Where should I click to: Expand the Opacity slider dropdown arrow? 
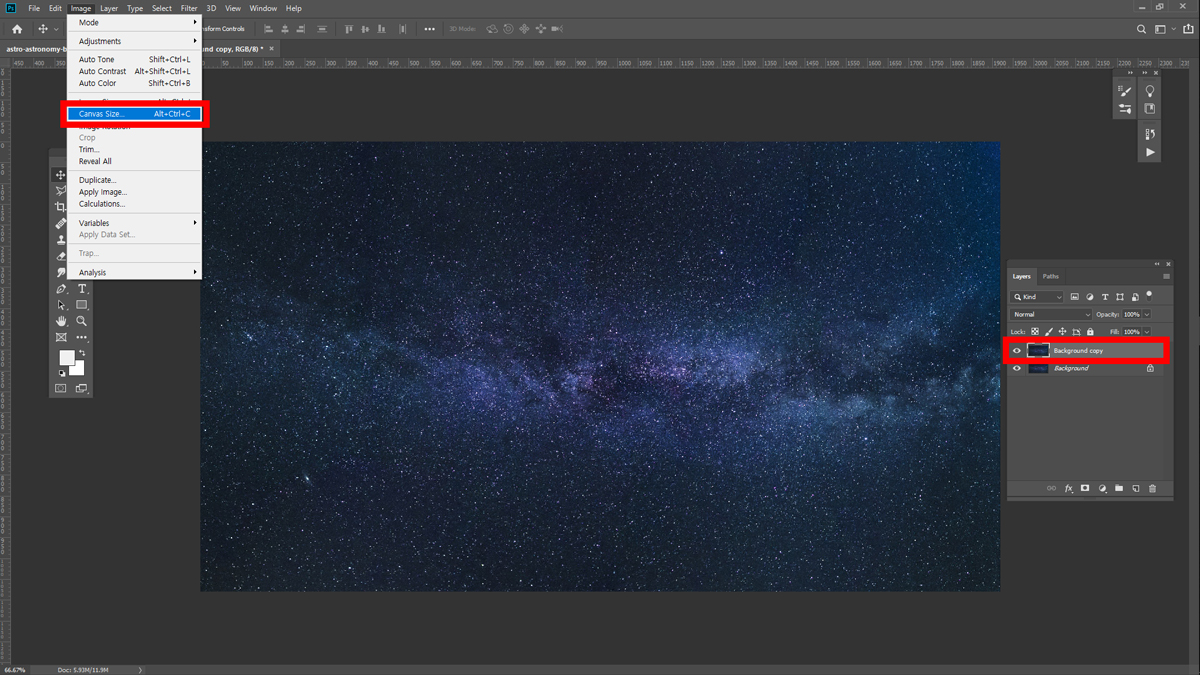coord(1147,315)
